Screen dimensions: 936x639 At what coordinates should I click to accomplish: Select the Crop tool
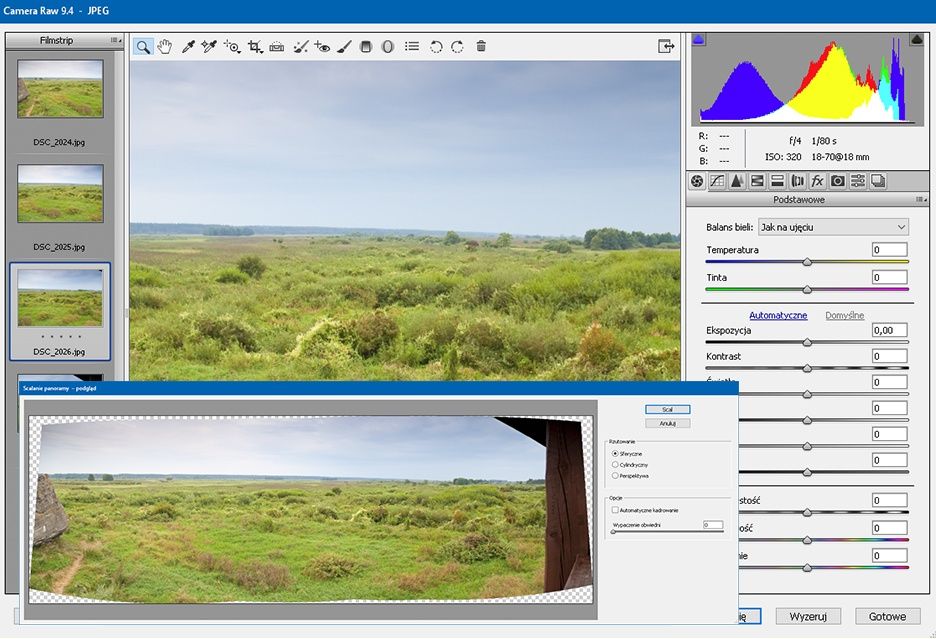pyautogui.click(x=255, y=47)
